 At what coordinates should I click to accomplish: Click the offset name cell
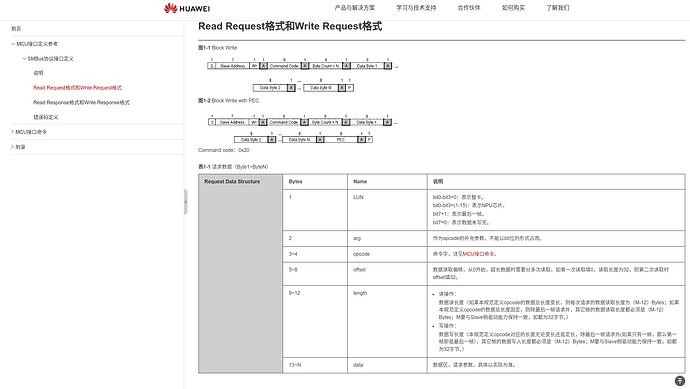(x=387, y=273)
